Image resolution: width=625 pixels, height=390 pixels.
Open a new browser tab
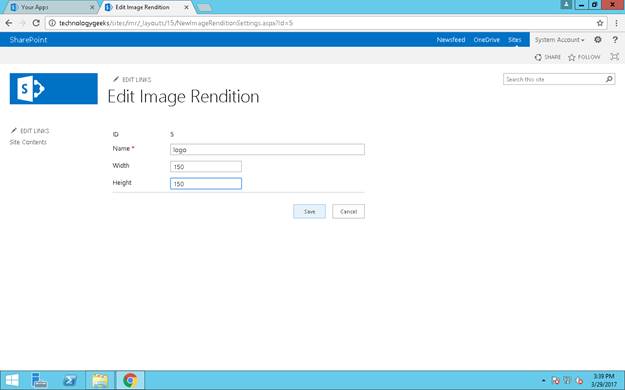[x=204, y=8]
